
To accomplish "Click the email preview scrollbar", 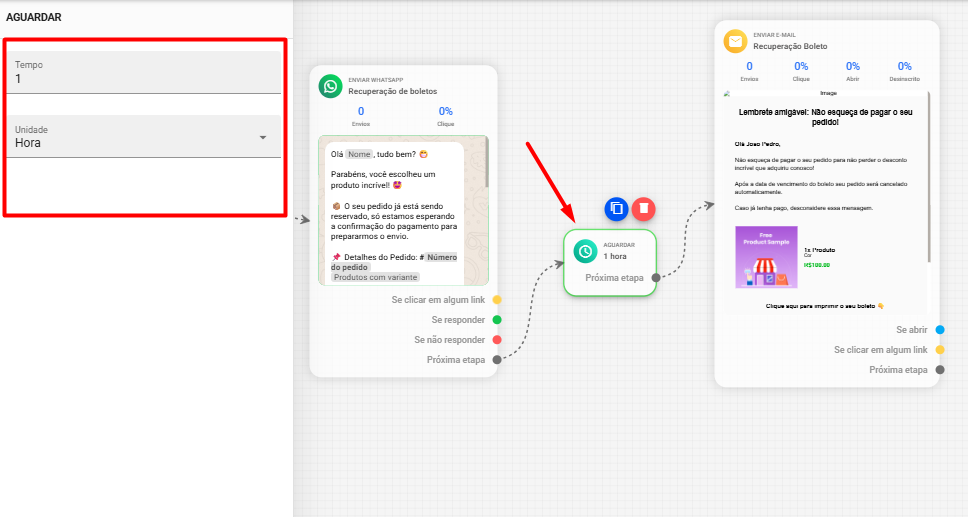I will [930, 180].
